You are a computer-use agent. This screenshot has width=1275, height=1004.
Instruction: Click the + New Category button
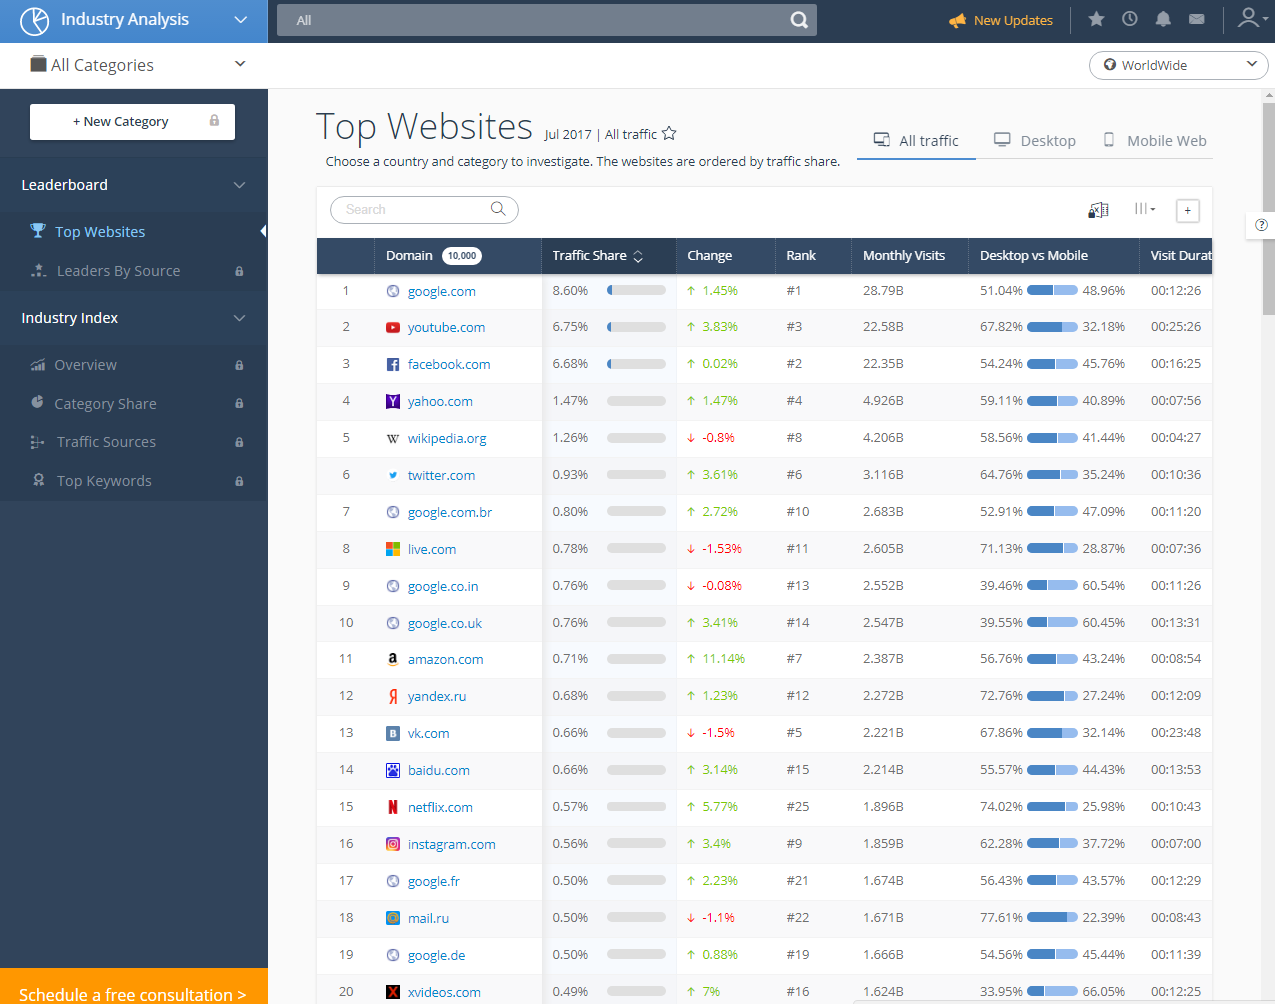pyautogui.click(x=132, y=121)
